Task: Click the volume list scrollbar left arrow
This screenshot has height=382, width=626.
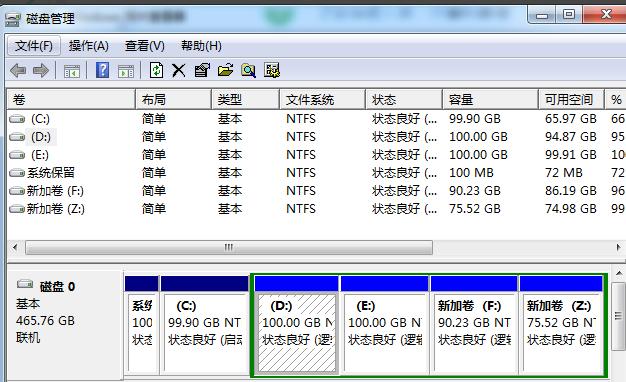Action: point(15,247)
